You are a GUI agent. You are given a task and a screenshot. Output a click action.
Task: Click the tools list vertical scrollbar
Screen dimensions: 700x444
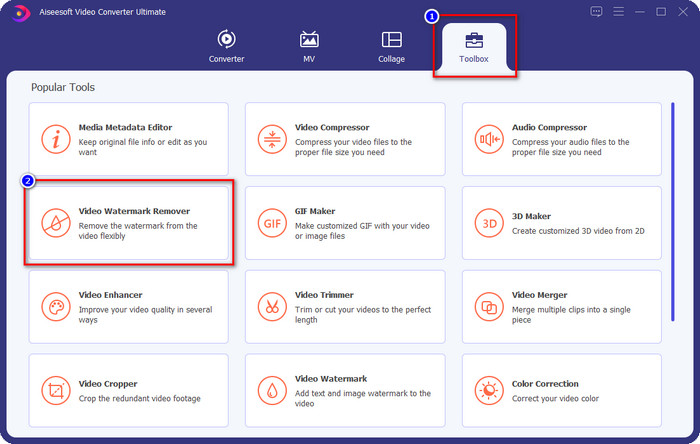tap(672, 210)
